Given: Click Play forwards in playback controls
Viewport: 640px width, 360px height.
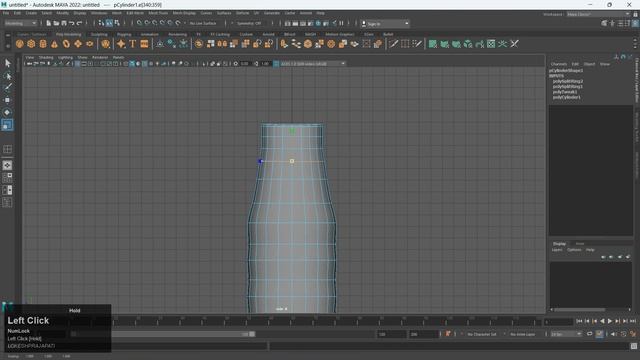Looking at the screenshot, I should (x=609, y=321).
